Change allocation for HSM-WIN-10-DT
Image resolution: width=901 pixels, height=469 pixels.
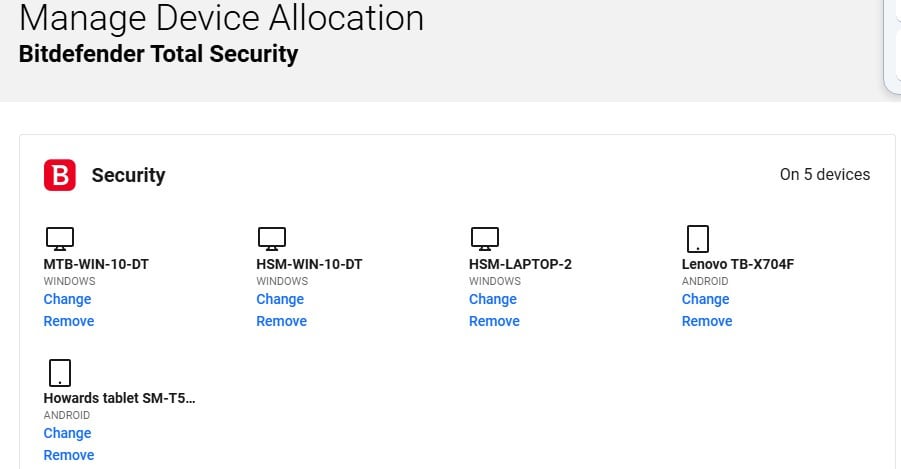[280, 299]
